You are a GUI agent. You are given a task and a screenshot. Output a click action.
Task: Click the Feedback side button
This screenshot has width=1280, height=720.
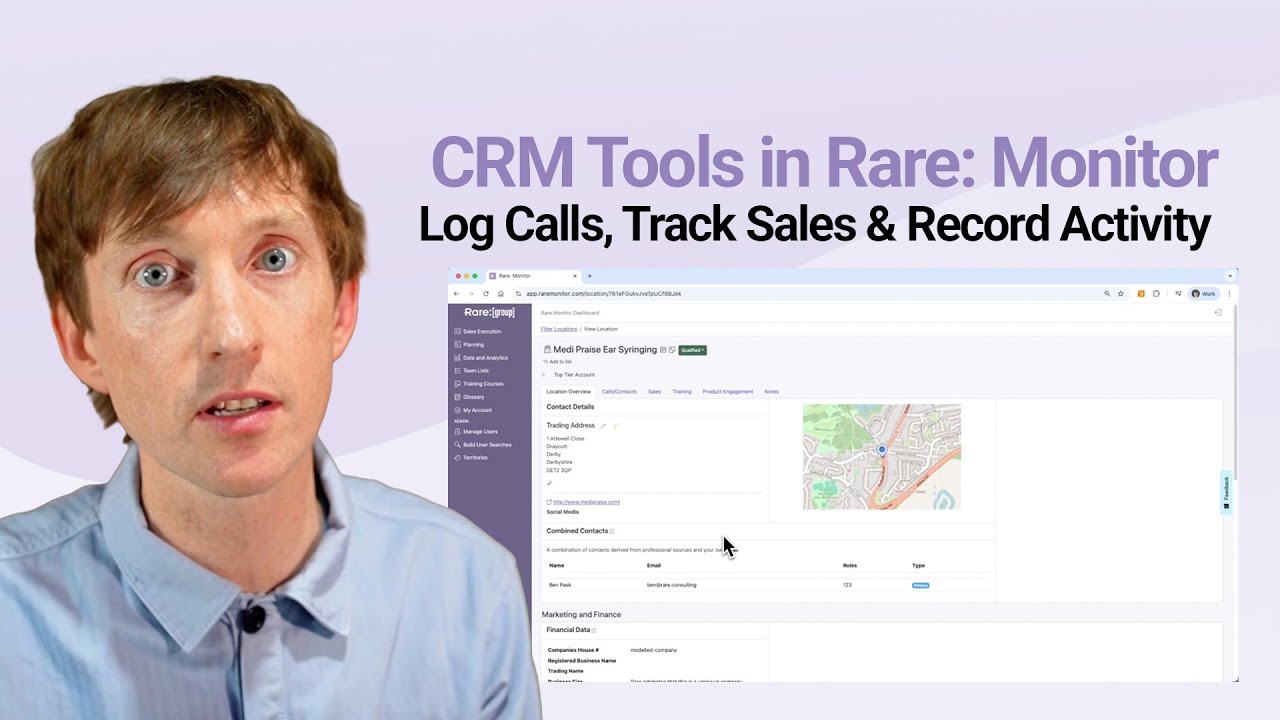(1226, 493)
